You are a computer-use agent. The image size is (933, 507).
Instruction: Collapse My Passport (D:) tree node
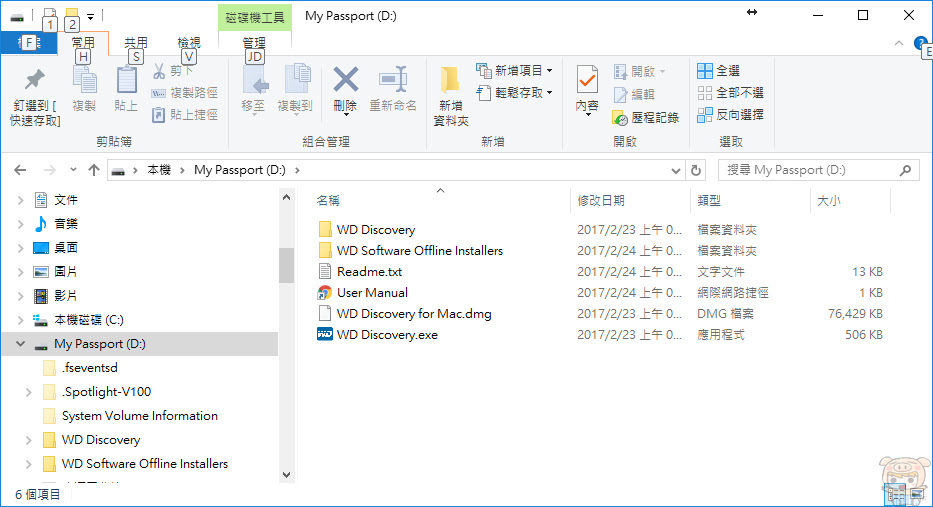coord(20,344)
